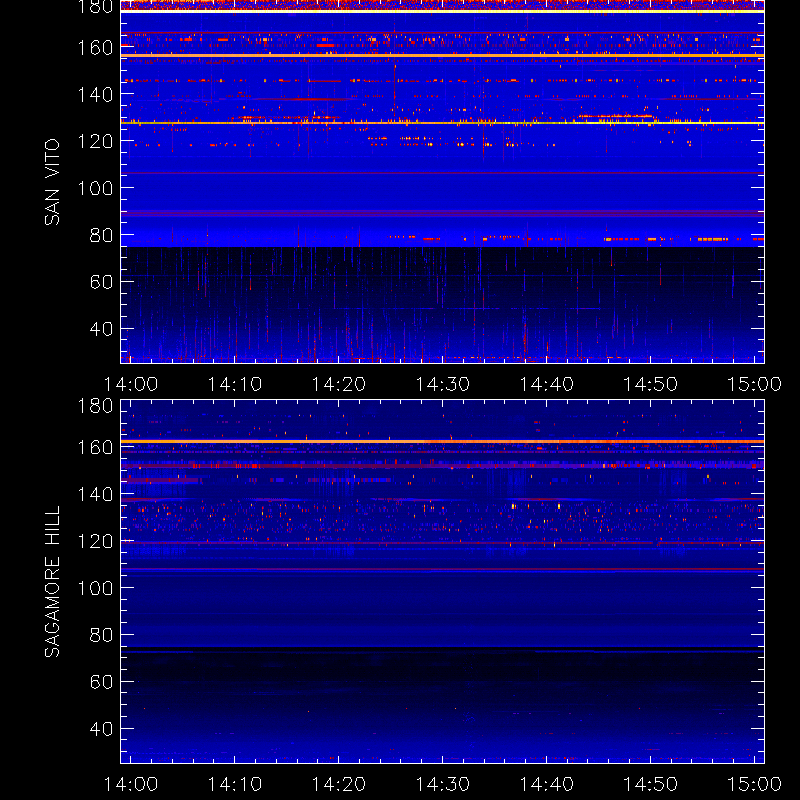Click 14:00 time label under SAGAMORE HILL plot

[x=131, y=784]
